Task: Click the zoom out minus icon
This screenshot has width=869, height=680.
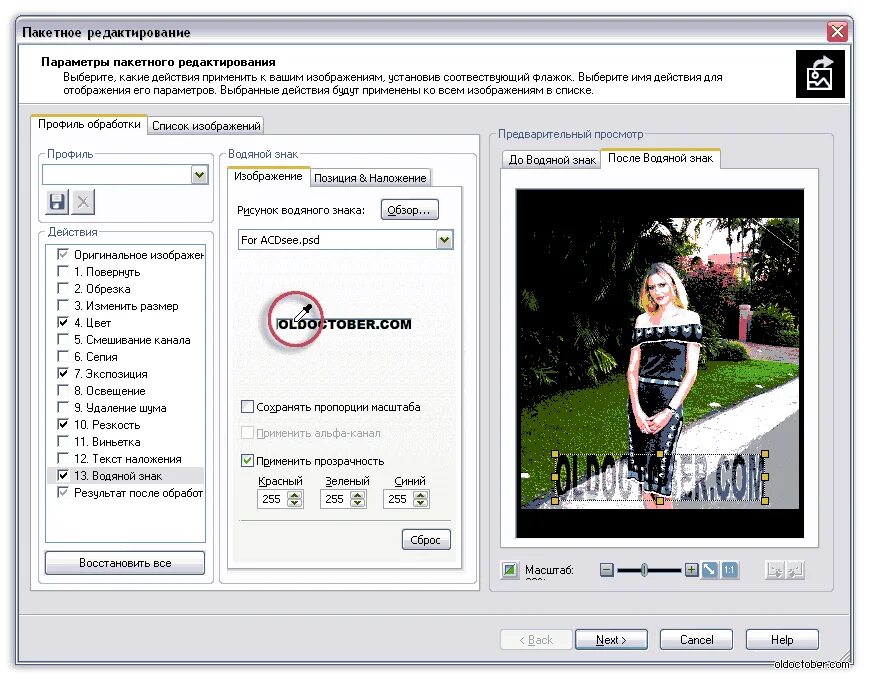Action: (607, 570)
